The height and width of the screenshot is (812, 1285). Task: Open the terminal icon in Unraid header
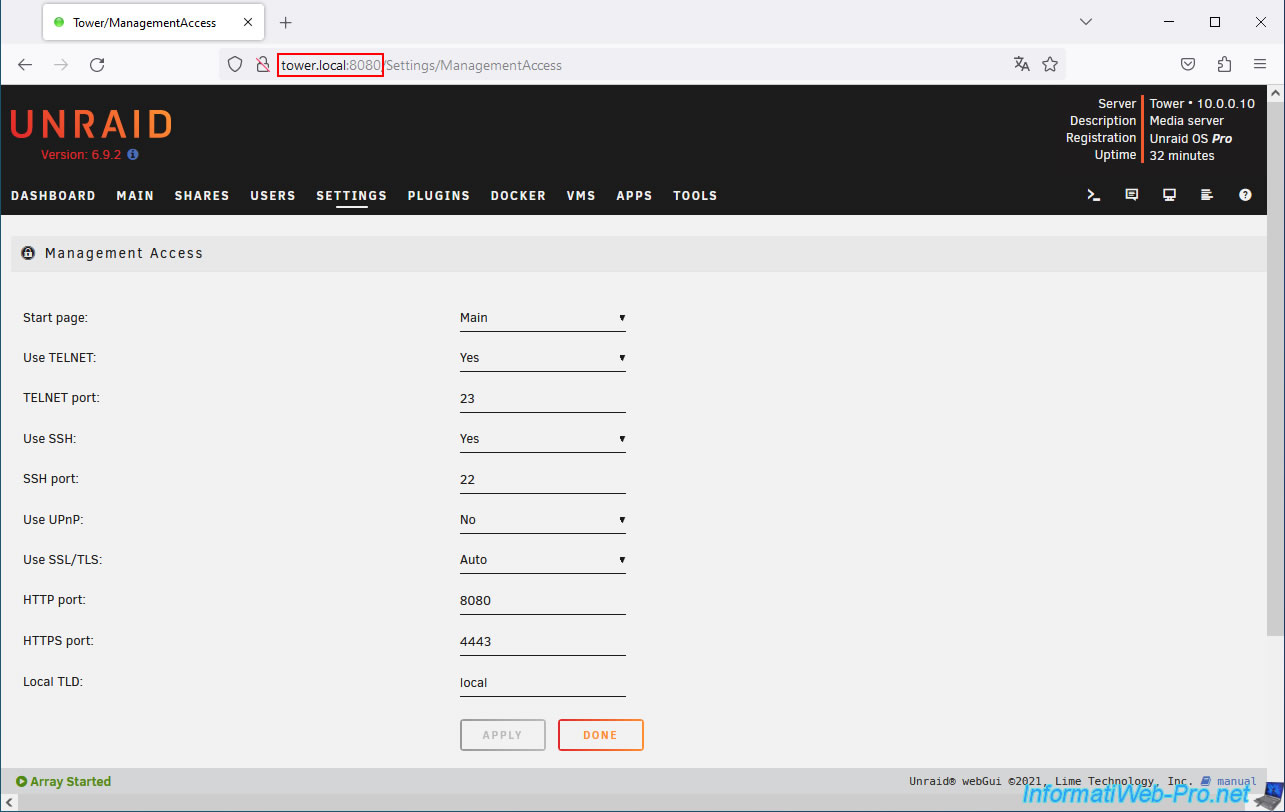coord(1094,195)
